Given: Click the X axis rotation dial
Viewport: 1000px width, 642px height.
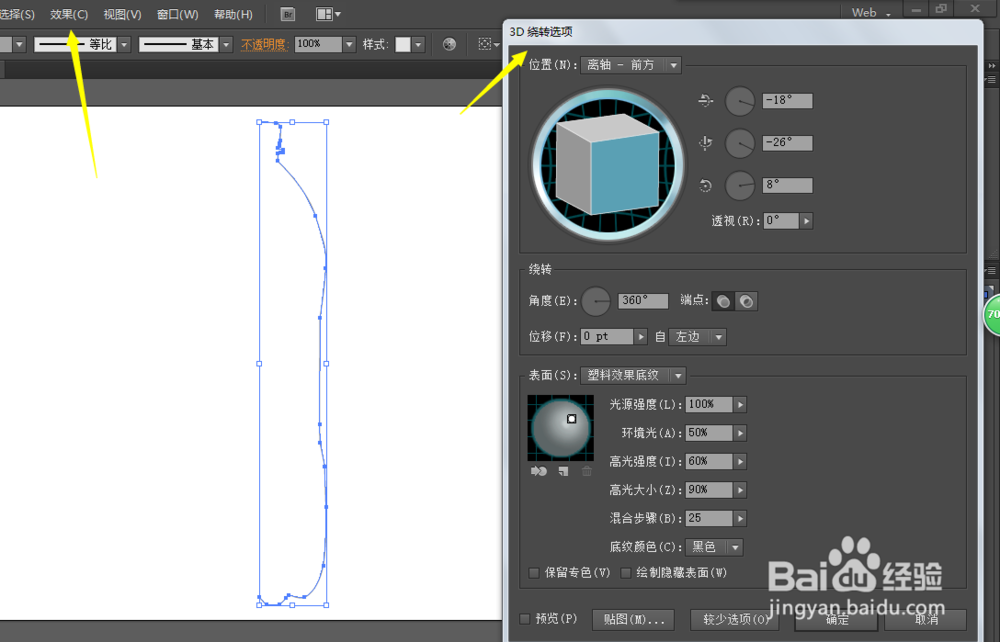Looking at the screenshot, I should click(x=739, y=100).
